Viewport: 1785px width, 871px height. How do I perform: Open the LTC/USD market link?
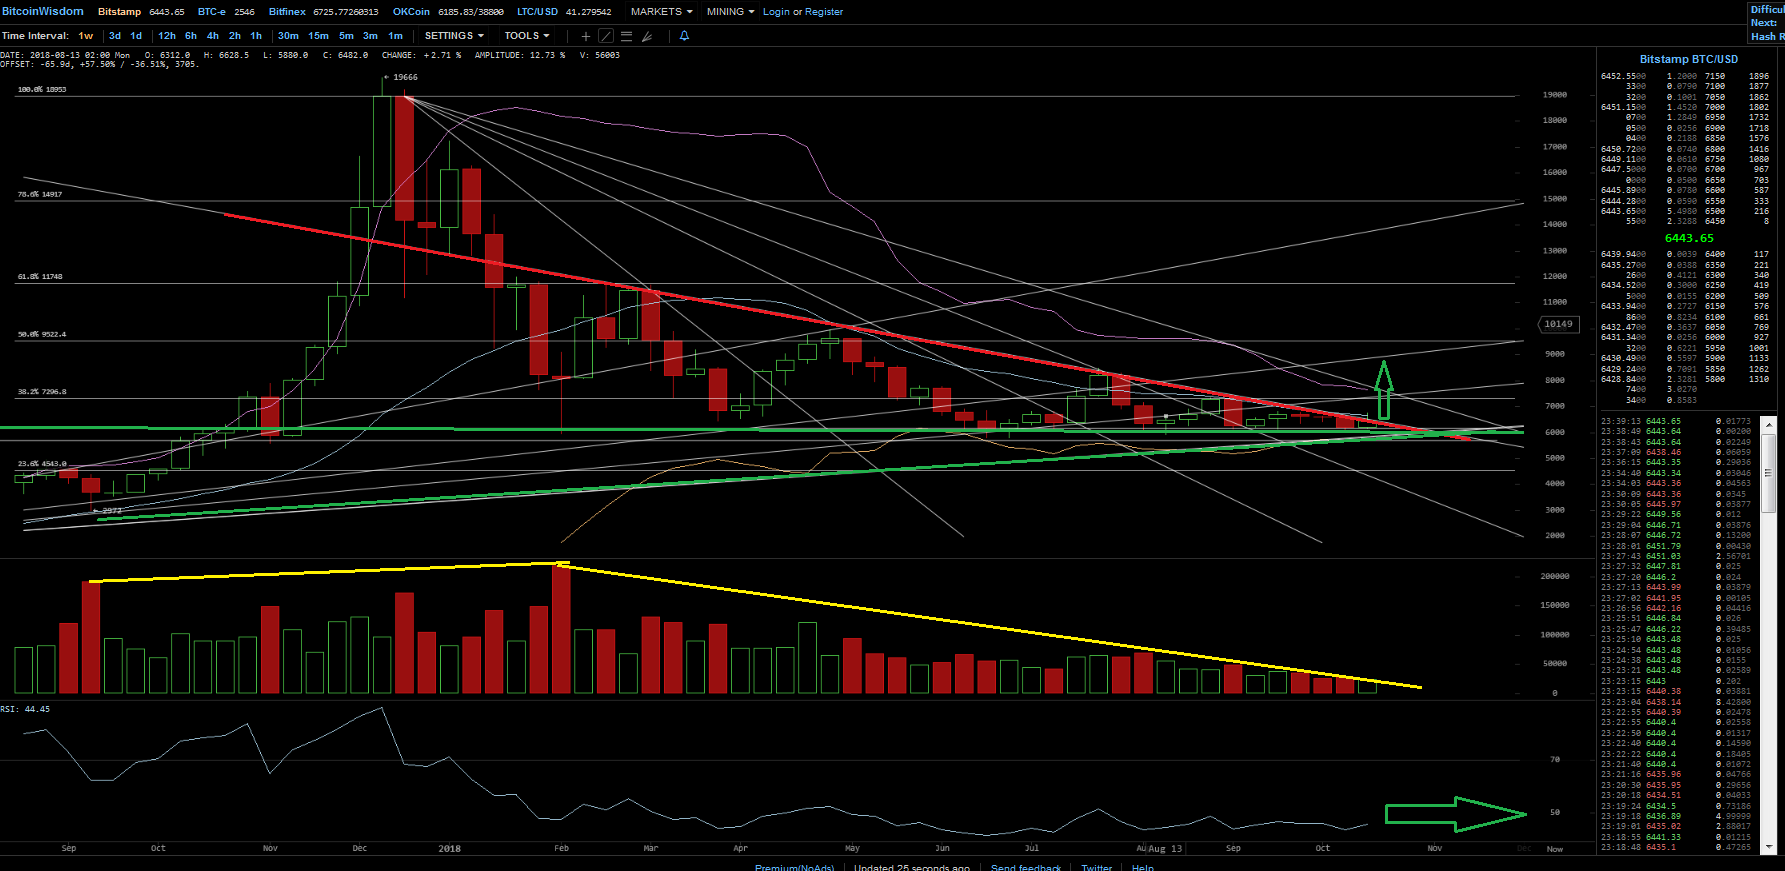pyautogui.click(x=537, y=12)
